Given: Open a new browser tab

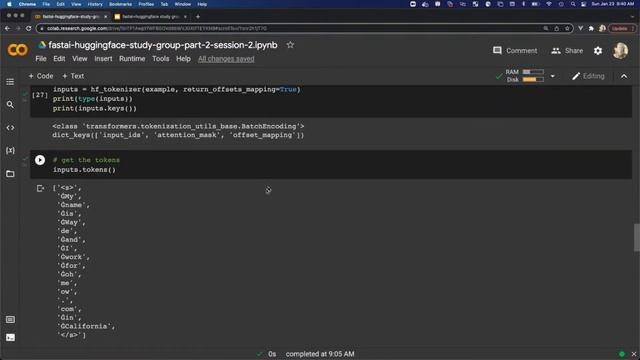Looking at the screenshot, I should click(198, 17).
